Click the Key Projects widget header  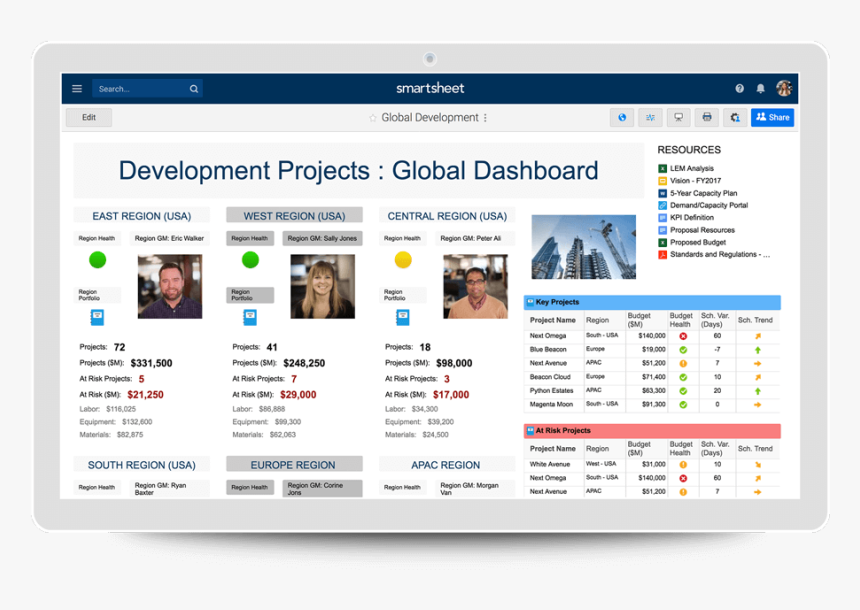coord(652,302)
